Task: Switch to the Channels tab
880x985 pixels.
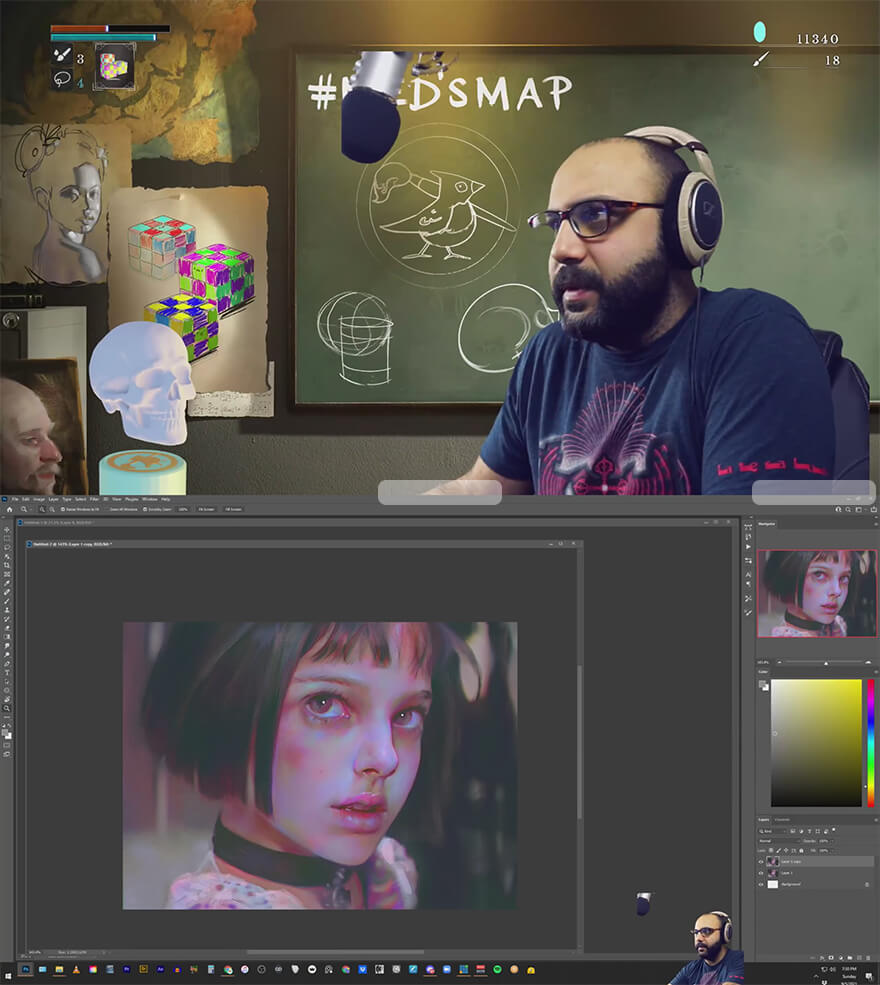Action: 782,820
